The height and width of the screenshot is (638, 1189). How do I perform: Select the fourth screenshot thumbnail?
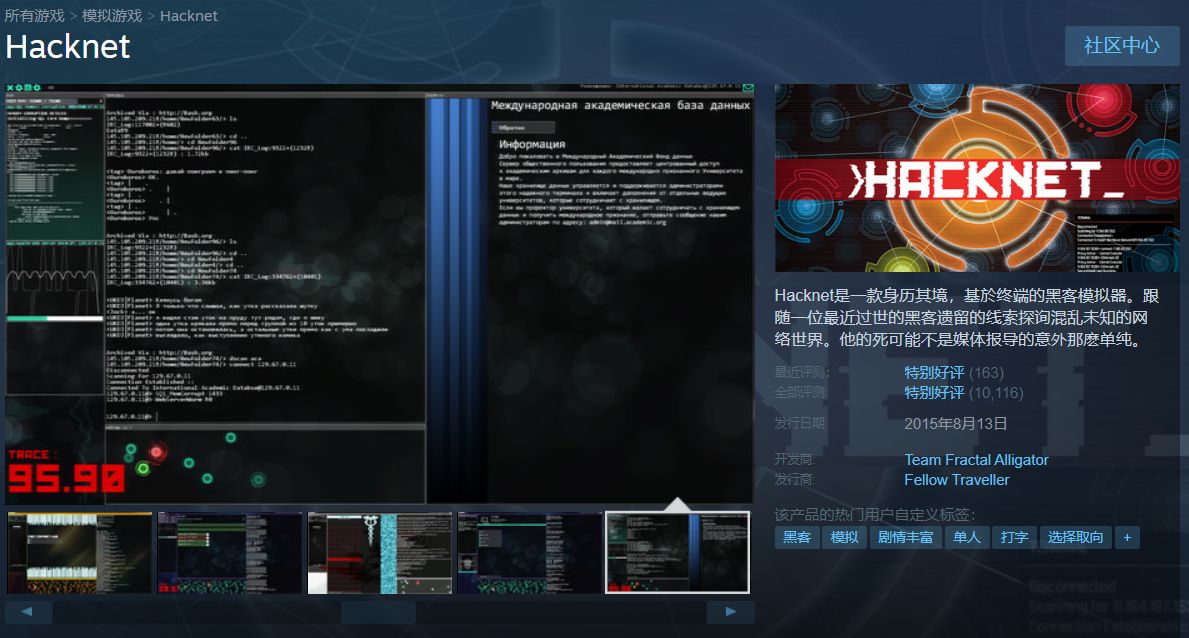(529, 552)
